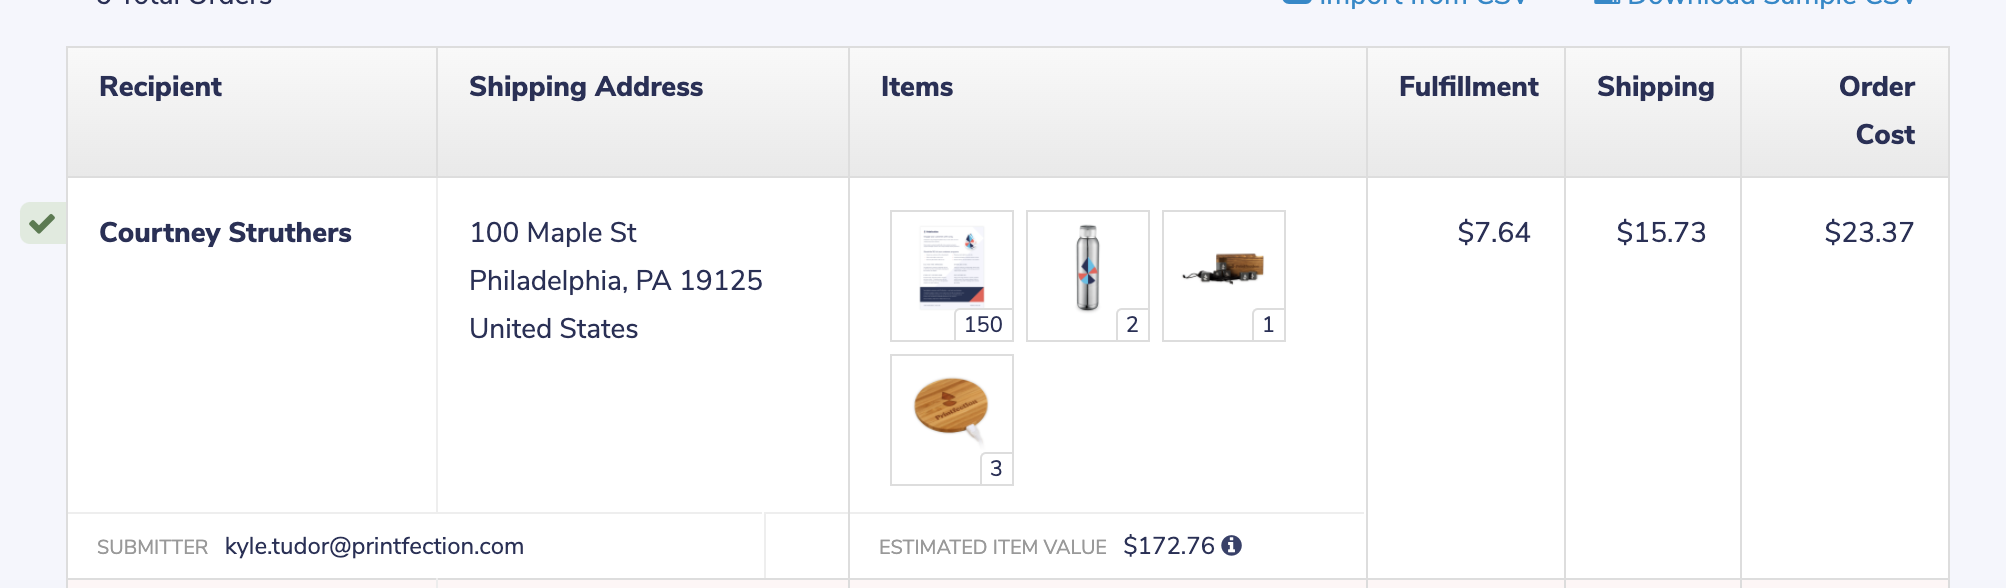Click the Fulfillment column header
Screen dimensions: 2006x588
point(1468,87)
